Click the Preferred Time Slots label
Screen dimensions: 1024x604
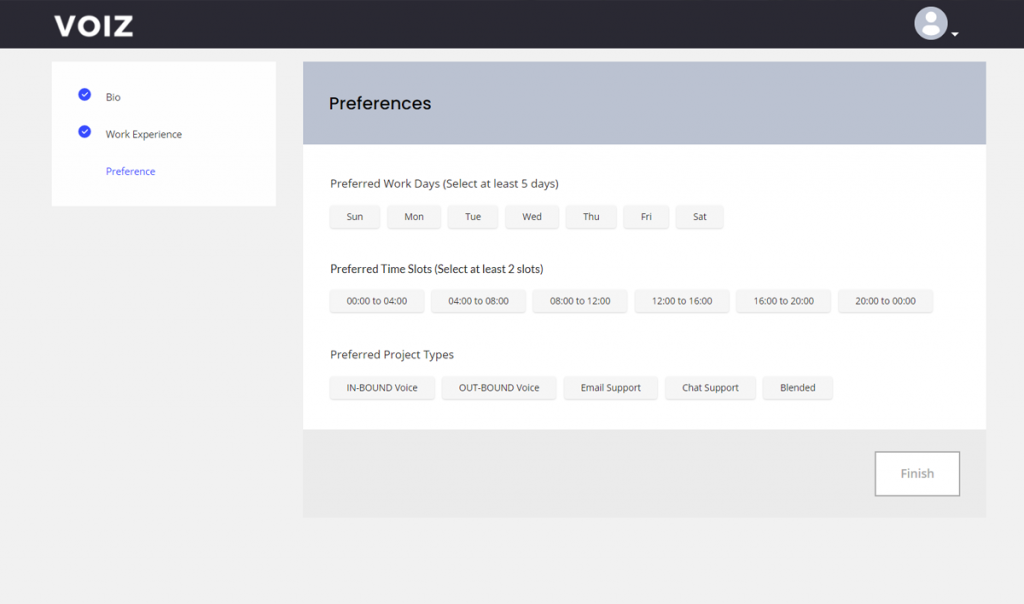[436, 269]
